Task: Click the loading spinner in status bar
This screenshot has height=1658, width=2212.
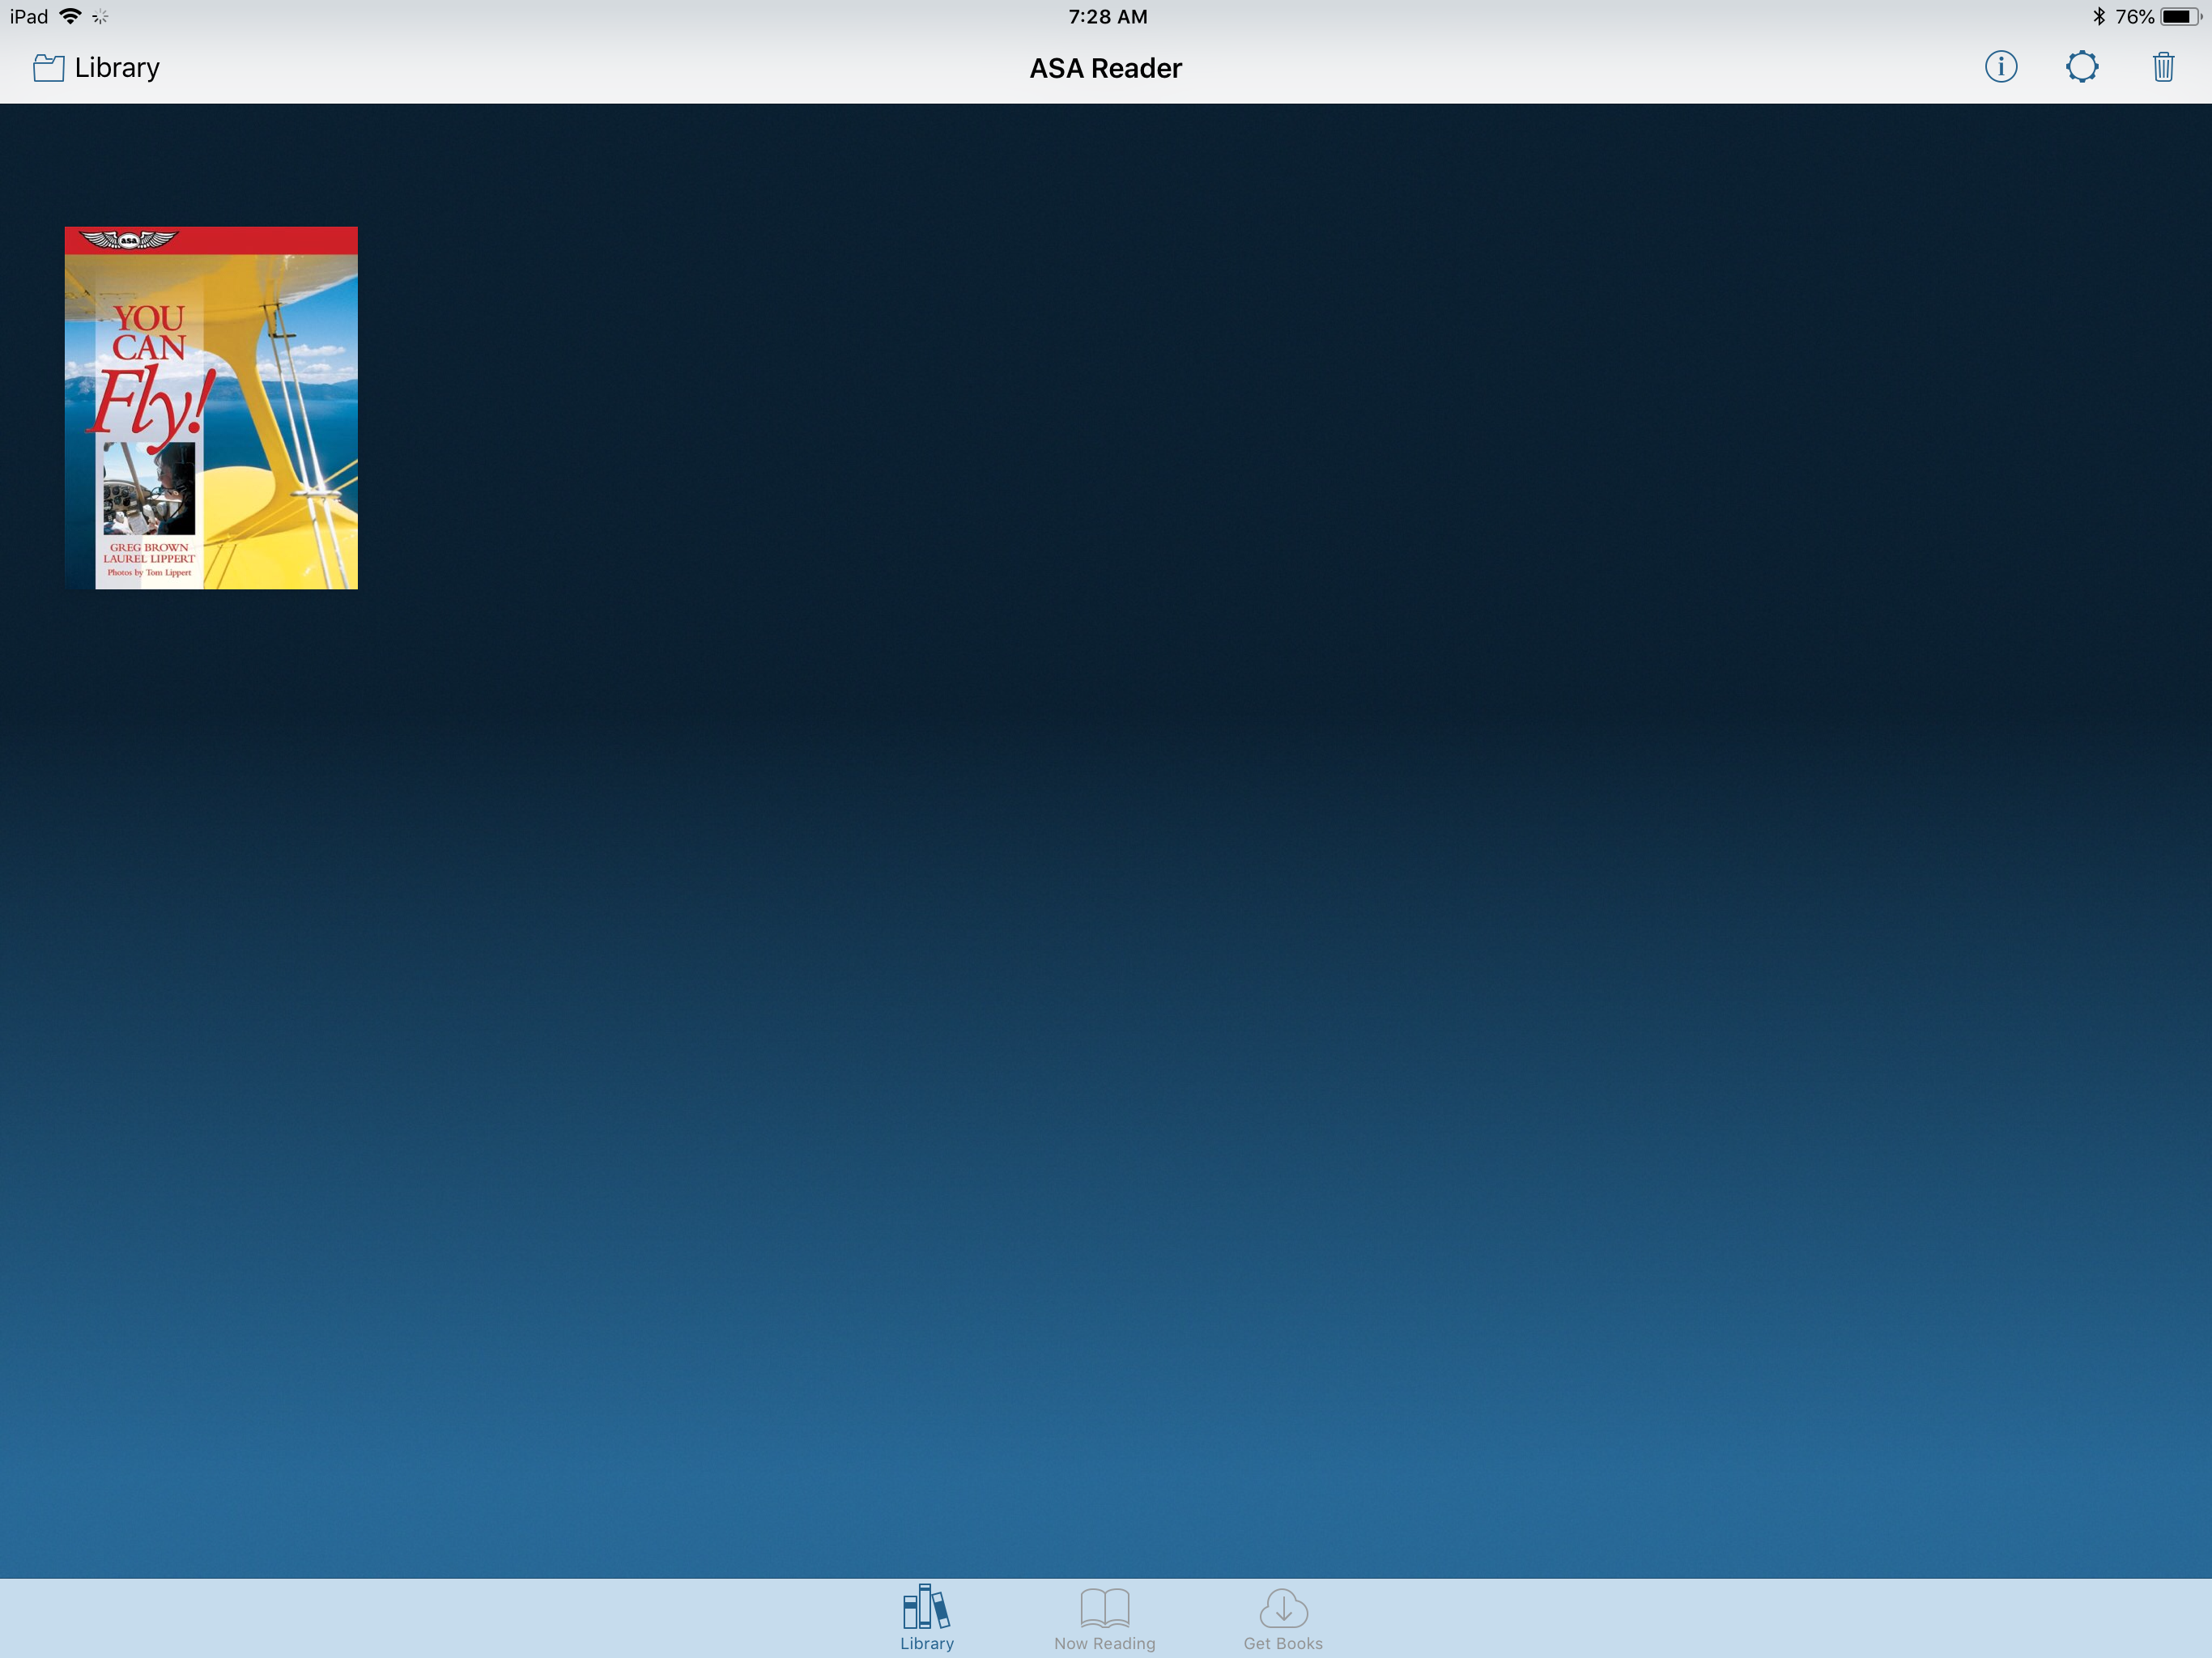Action: pyautogui.click(x=100, y=16)
